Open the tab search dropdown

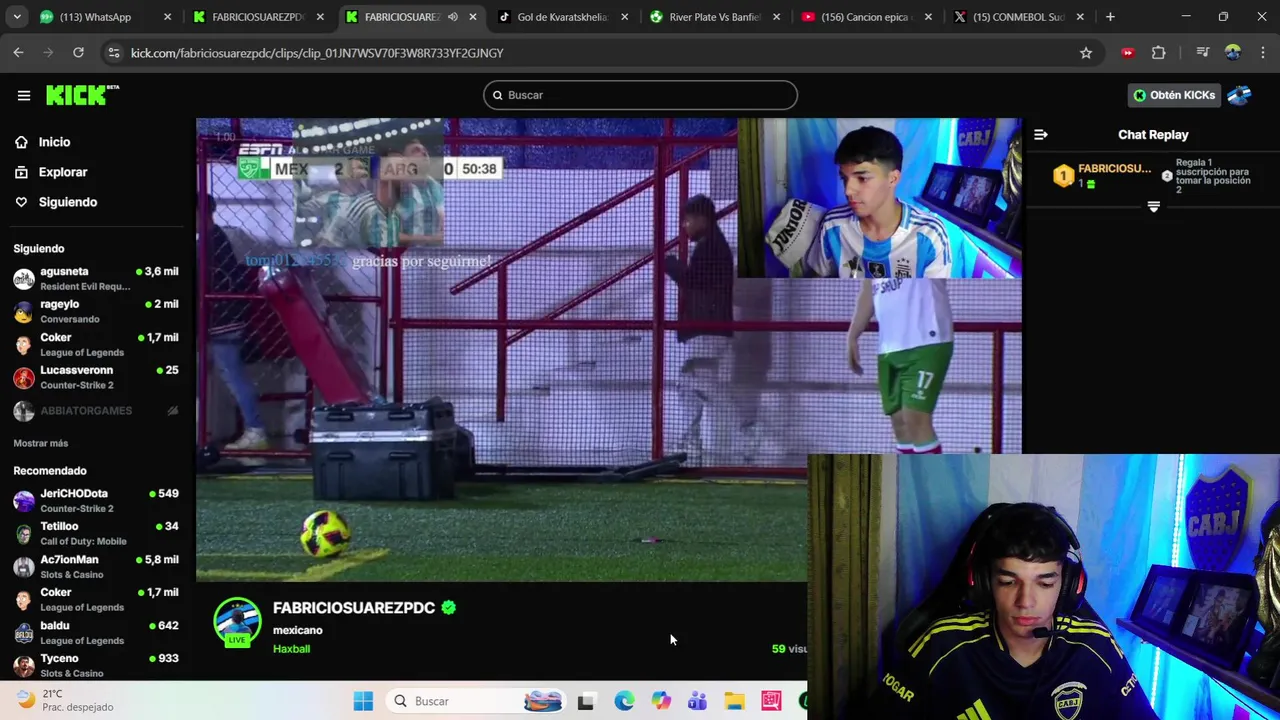[19, 17]
